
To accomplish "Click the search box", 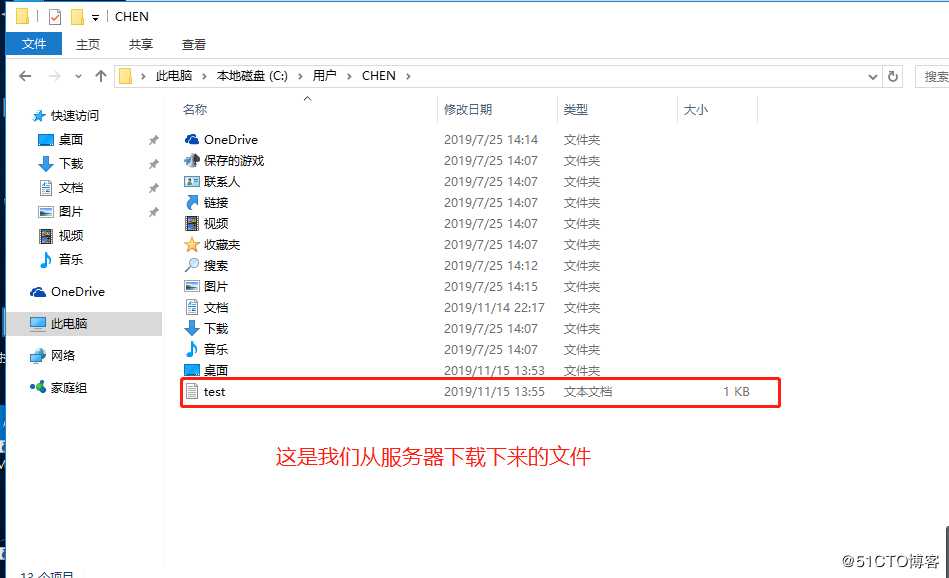I will pyautogui.click(x=932, y=77).
